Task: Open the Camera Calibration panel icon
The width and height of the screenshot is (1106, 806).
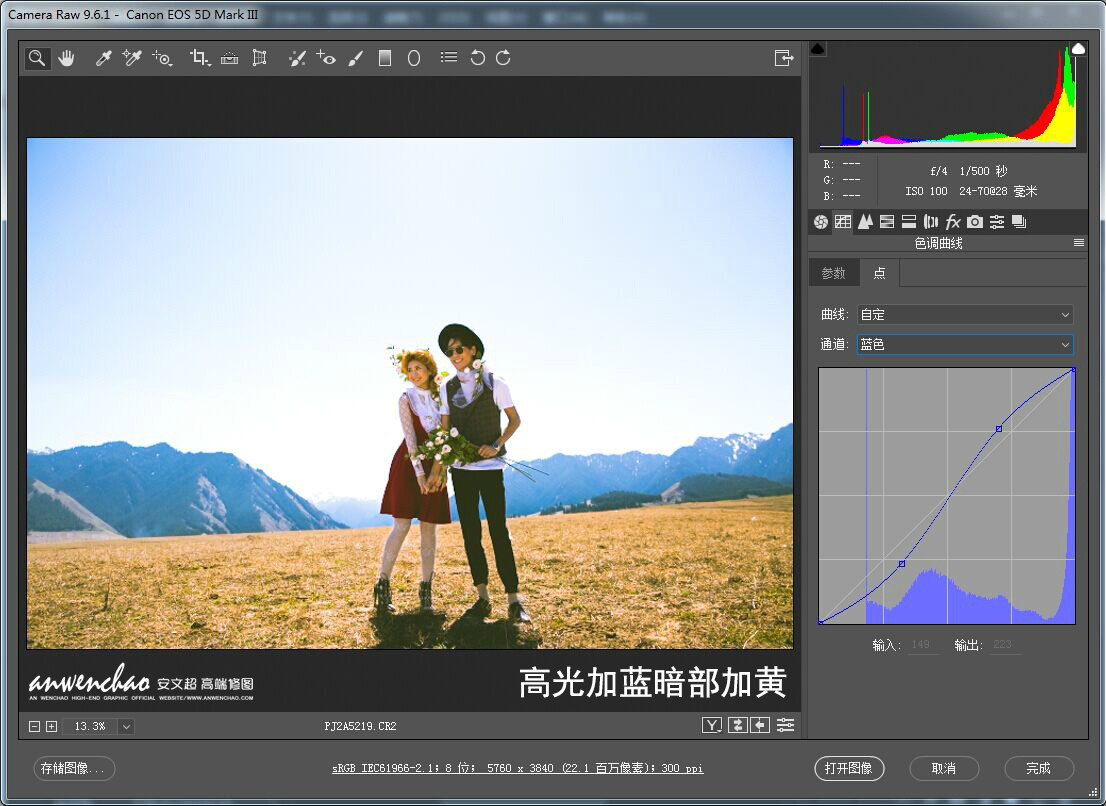Action: click(975, 222)
